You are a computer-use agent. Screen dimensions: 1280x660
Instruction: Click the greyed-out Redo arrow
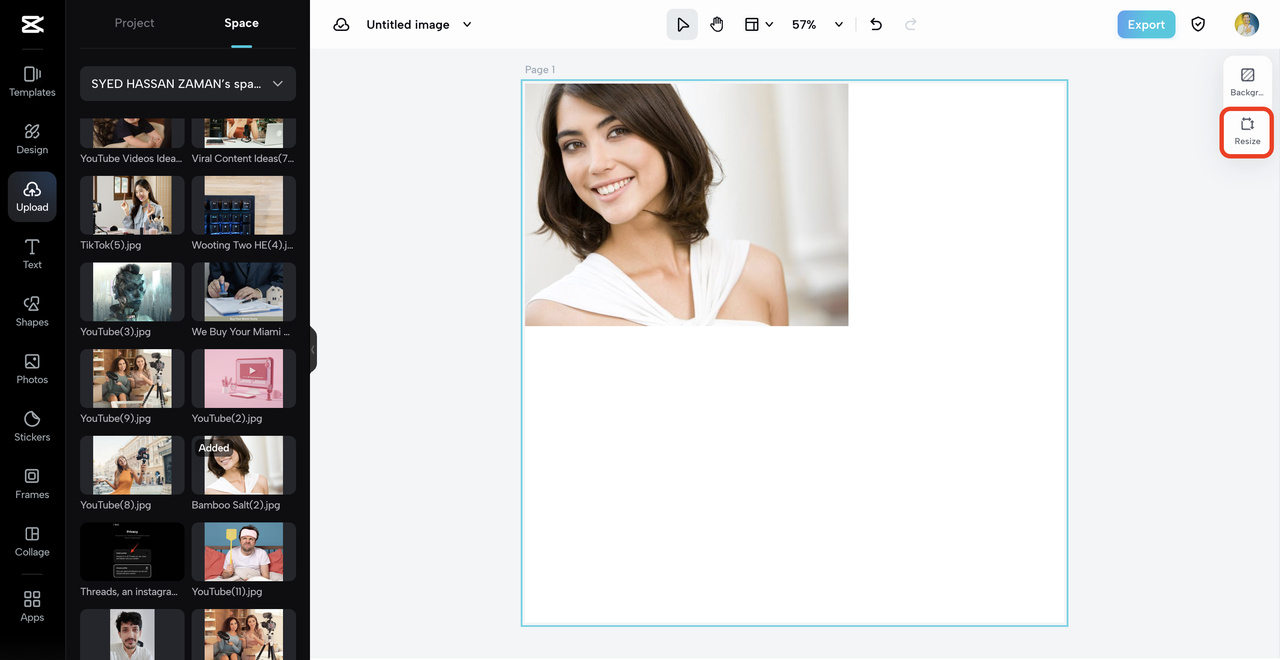(x=910, y=24)
